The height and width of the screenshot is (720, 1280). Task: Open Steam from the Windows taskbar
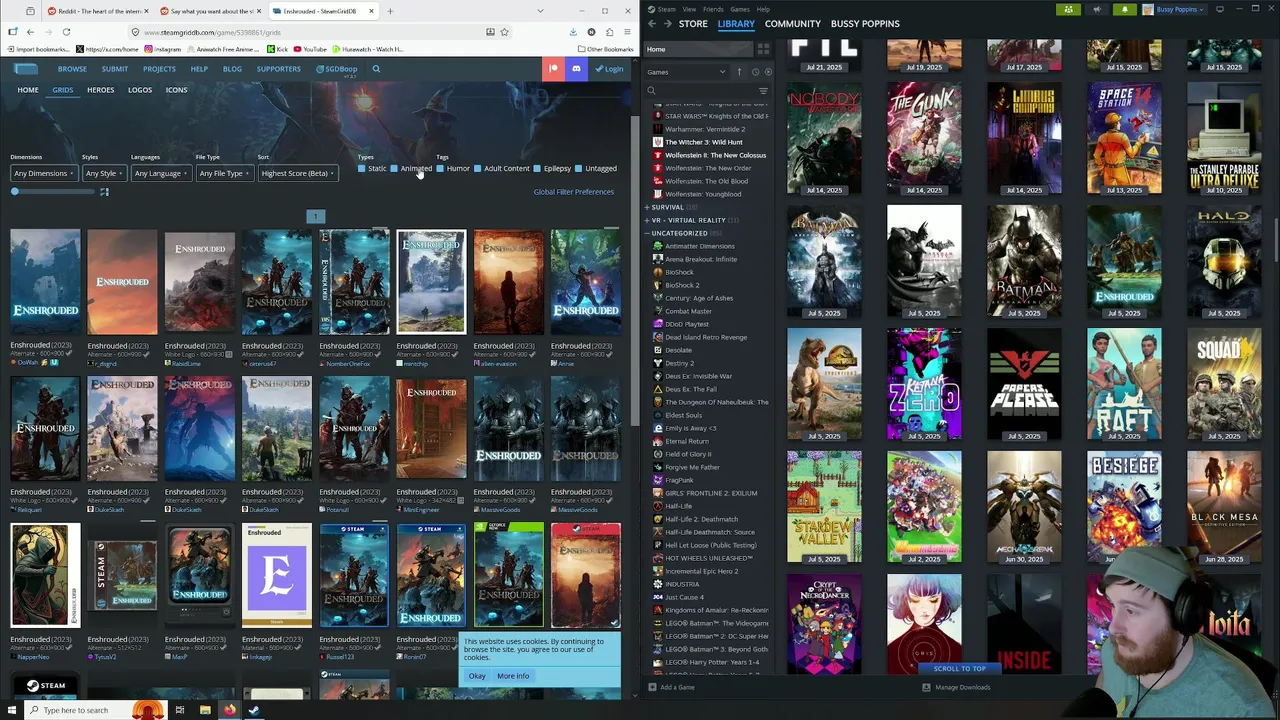254,710
